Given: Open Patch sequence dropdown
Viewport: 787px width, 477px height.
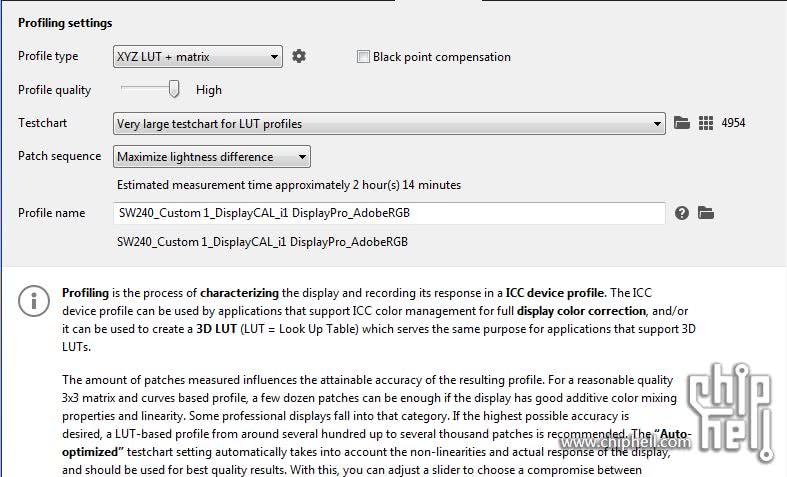Looking at the screenshot, I should (212, 157).
